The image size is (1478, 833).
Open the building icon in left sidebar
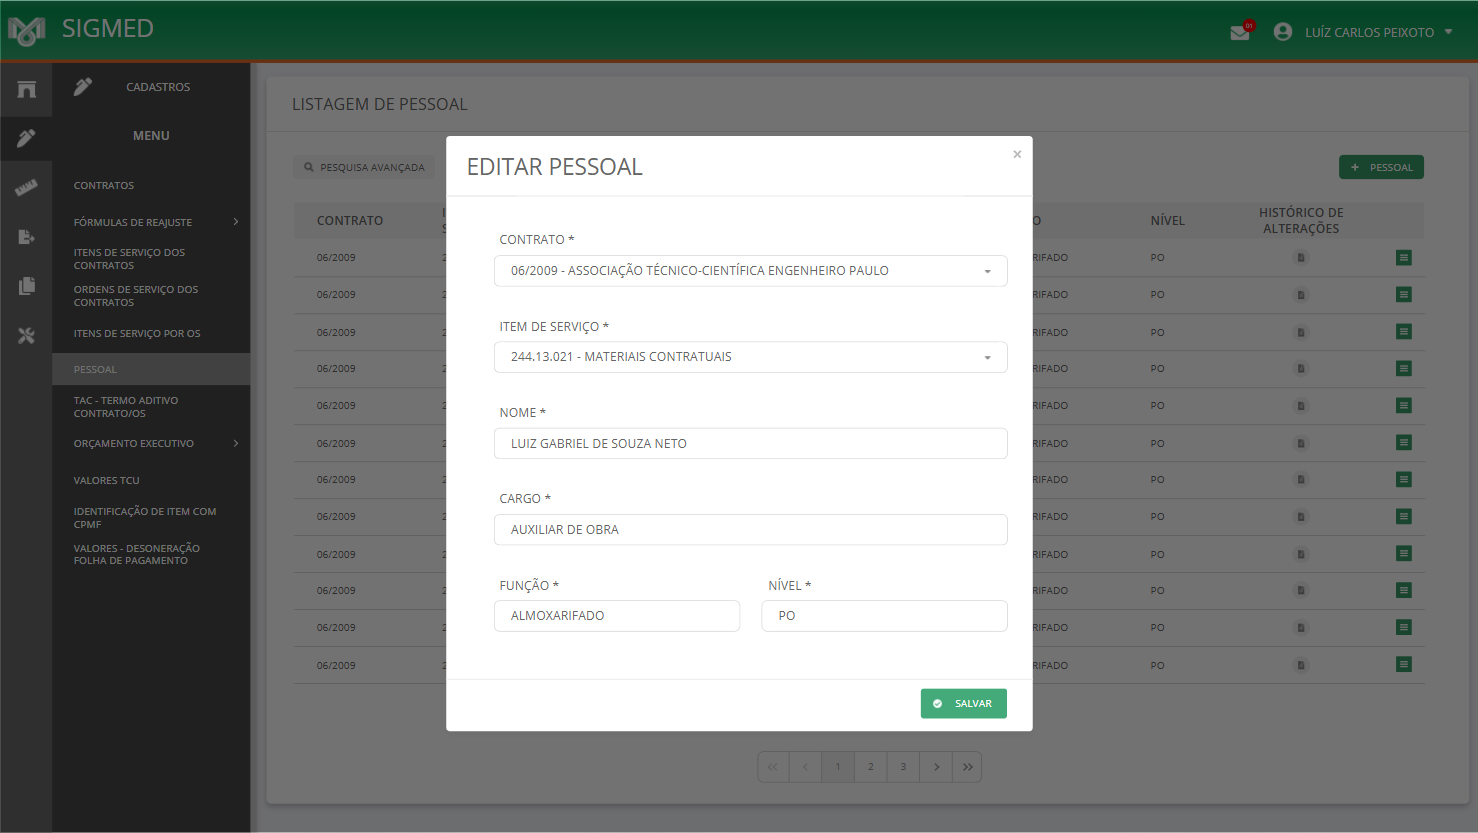[x=26, y=89]
